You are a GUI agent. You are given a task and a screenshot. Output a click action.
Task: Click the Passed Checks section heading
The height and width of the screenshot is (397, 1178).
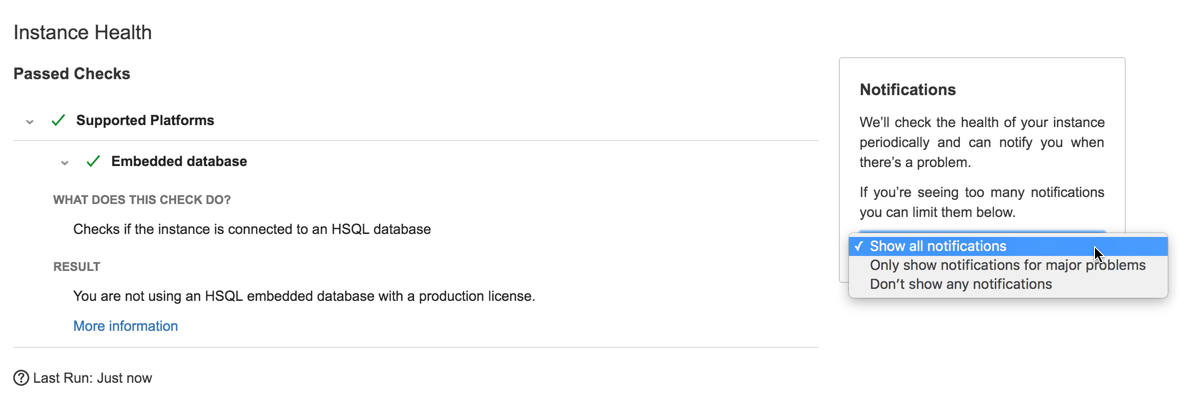pyautogui.click(x=72, y=74)
